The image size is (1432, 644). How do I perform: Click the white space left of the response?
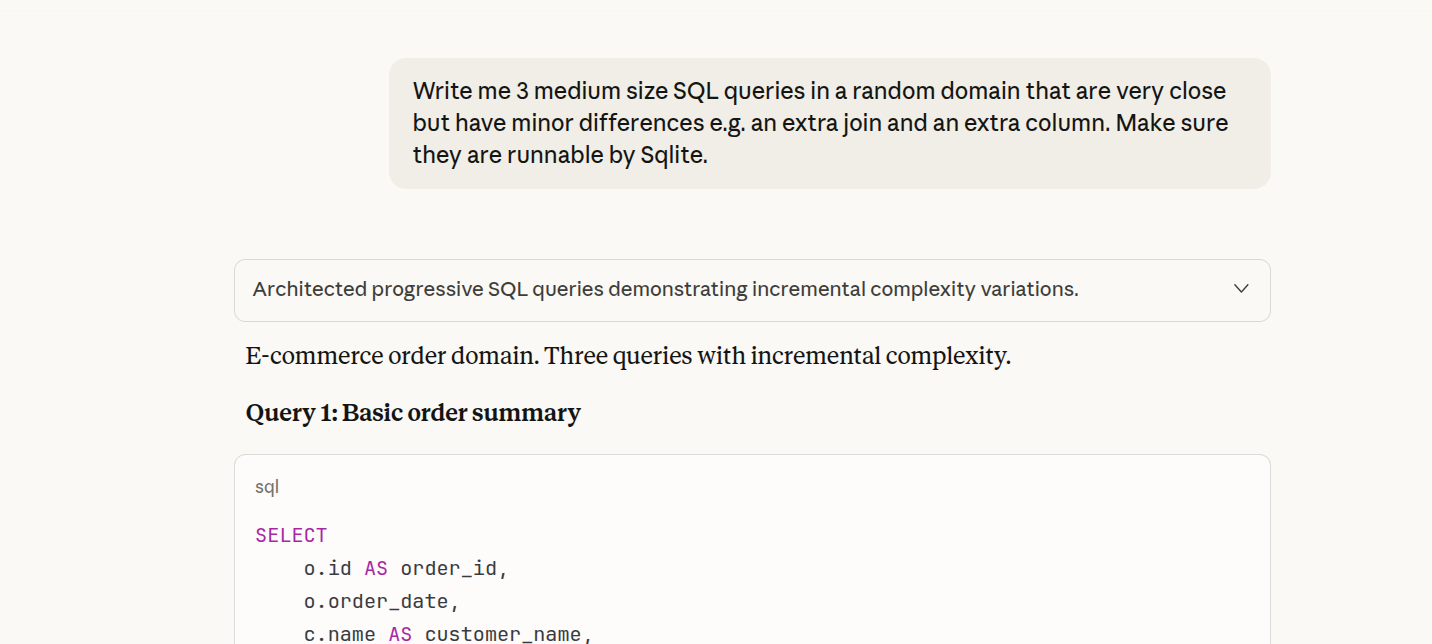110,400
